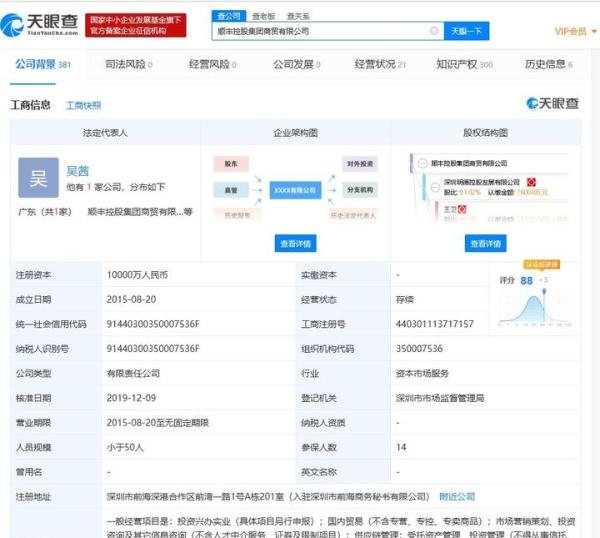Click 王卫 shareholder name
Viewport: 600px width, 538px height.
450,209
